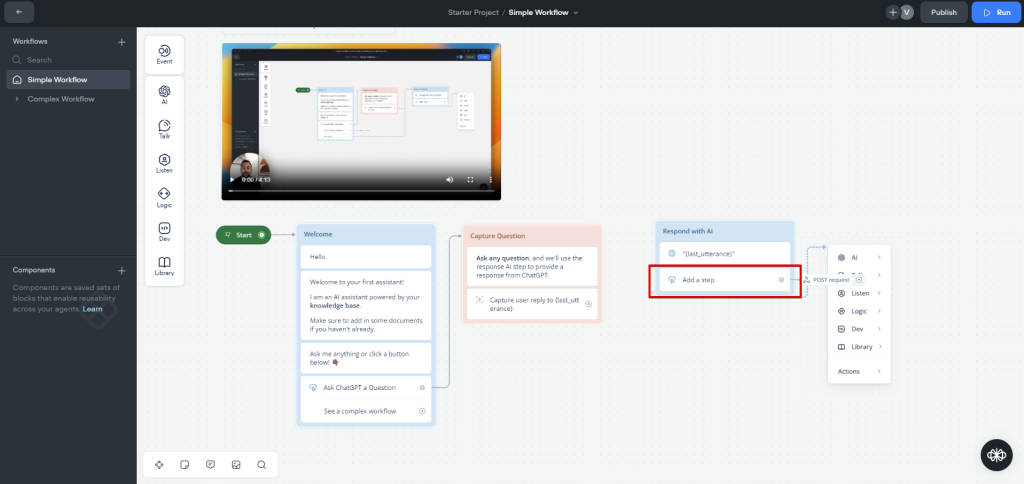Image resolution: width=1024 pixels, height=484 pixels.
Task: Toggle fullscreen on the tutorial video
Action: coord(470,180)
